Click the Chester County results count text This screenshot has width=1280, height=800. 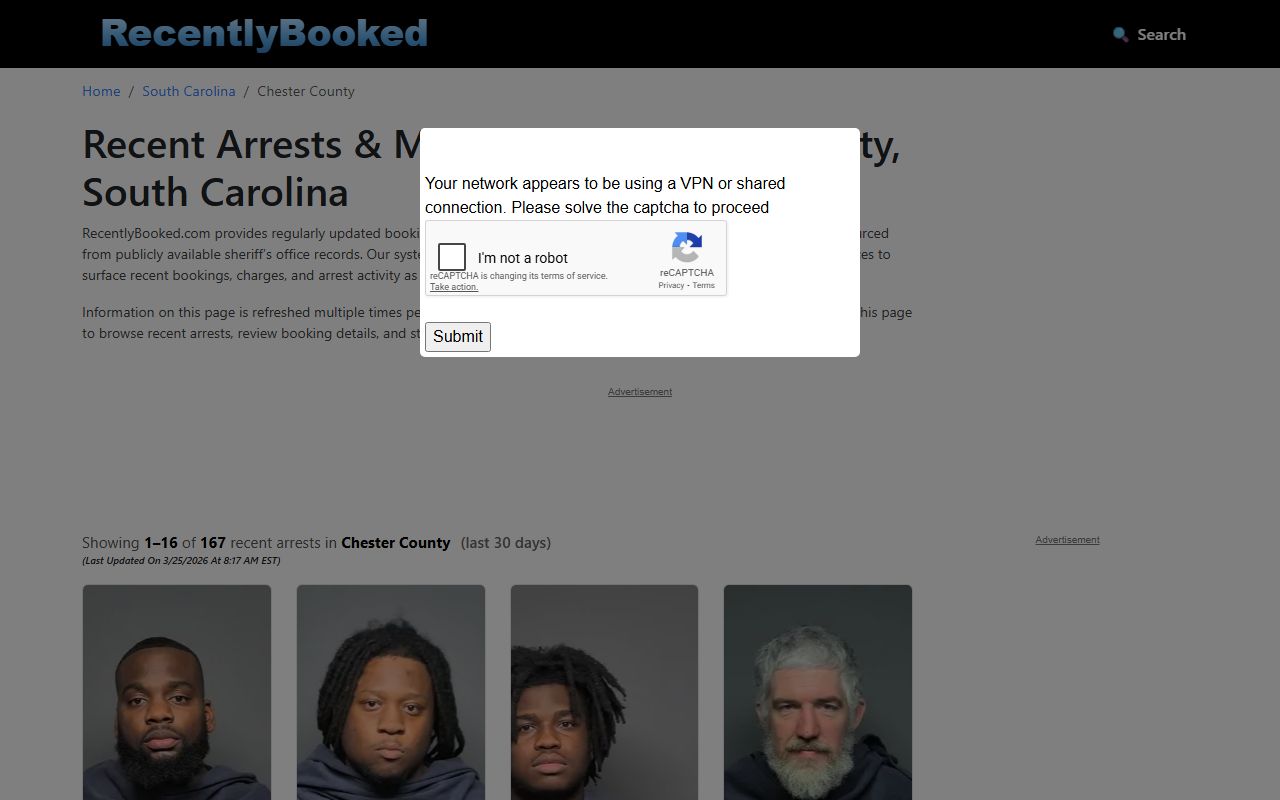tap(316, 543)
